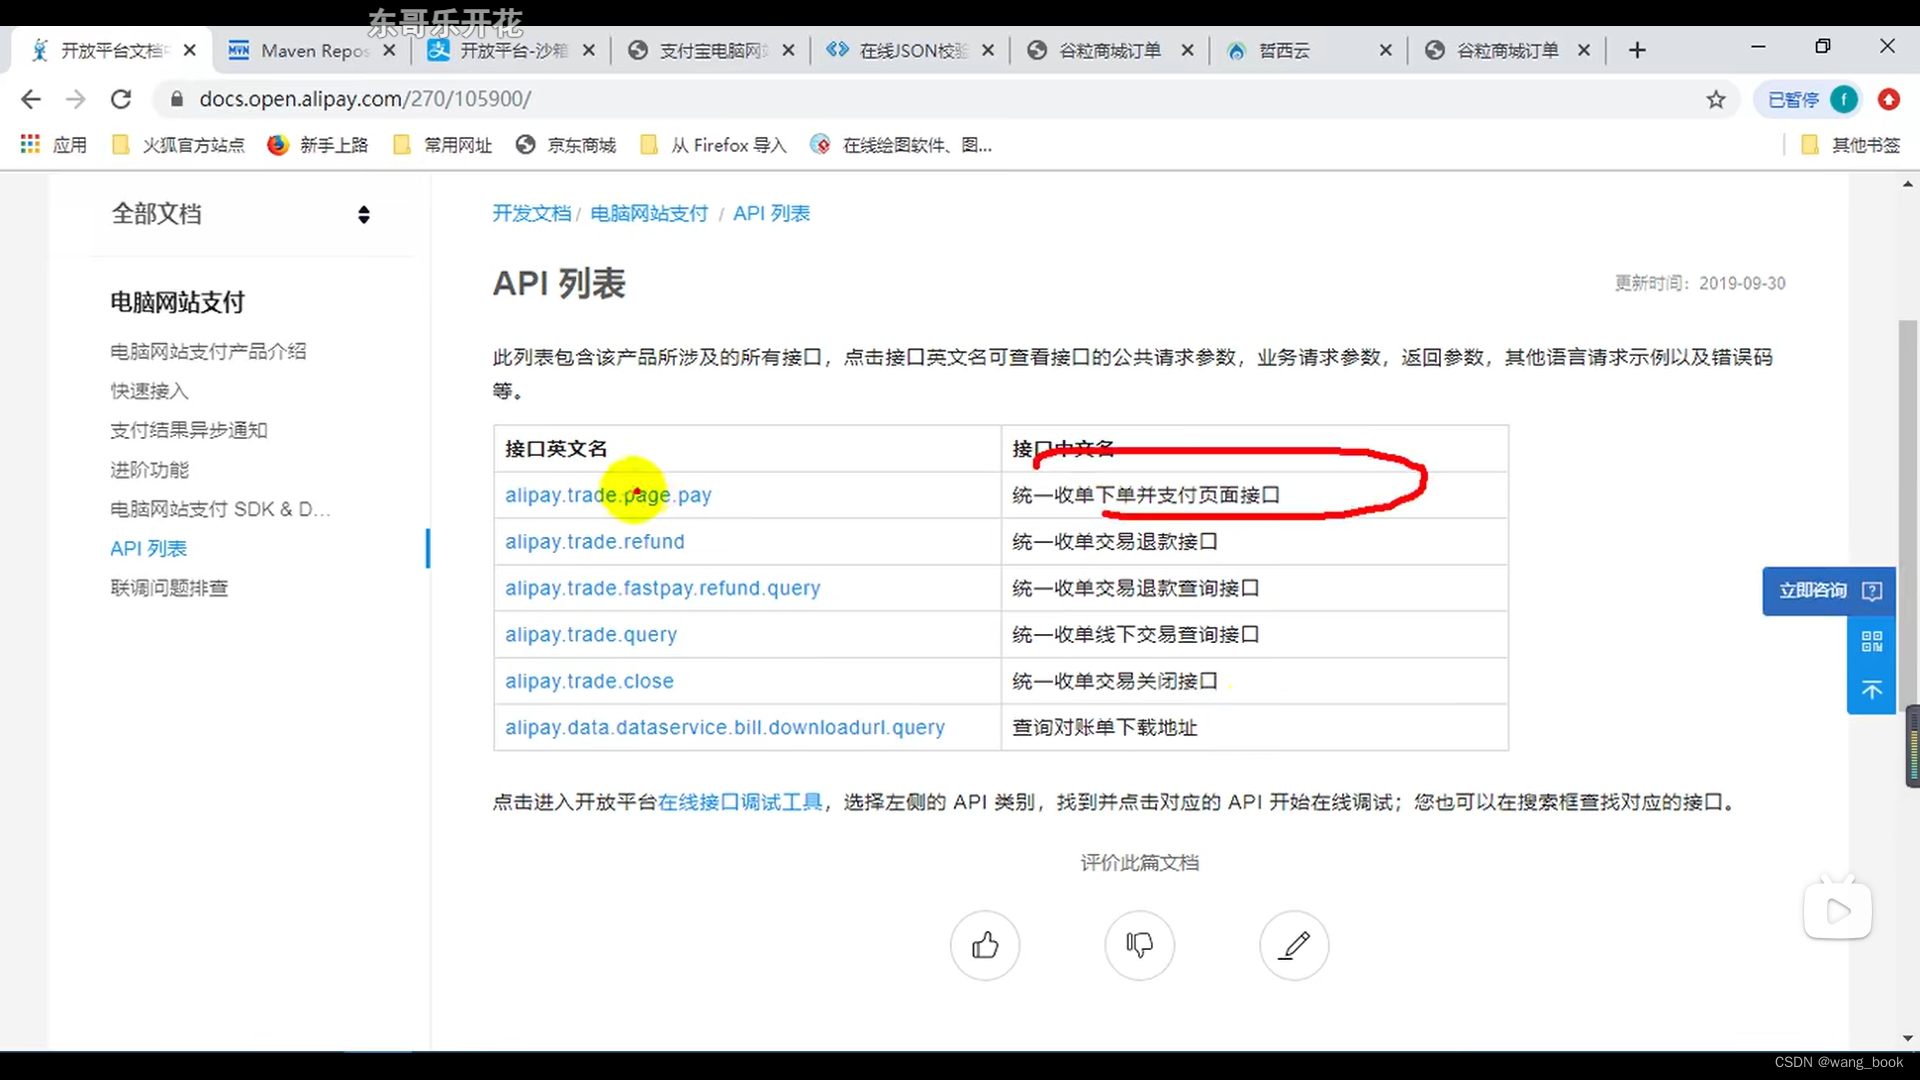Open the alipay.trade.page.pay link
The image size is (1920, 1080).
[x=608, y=495]
